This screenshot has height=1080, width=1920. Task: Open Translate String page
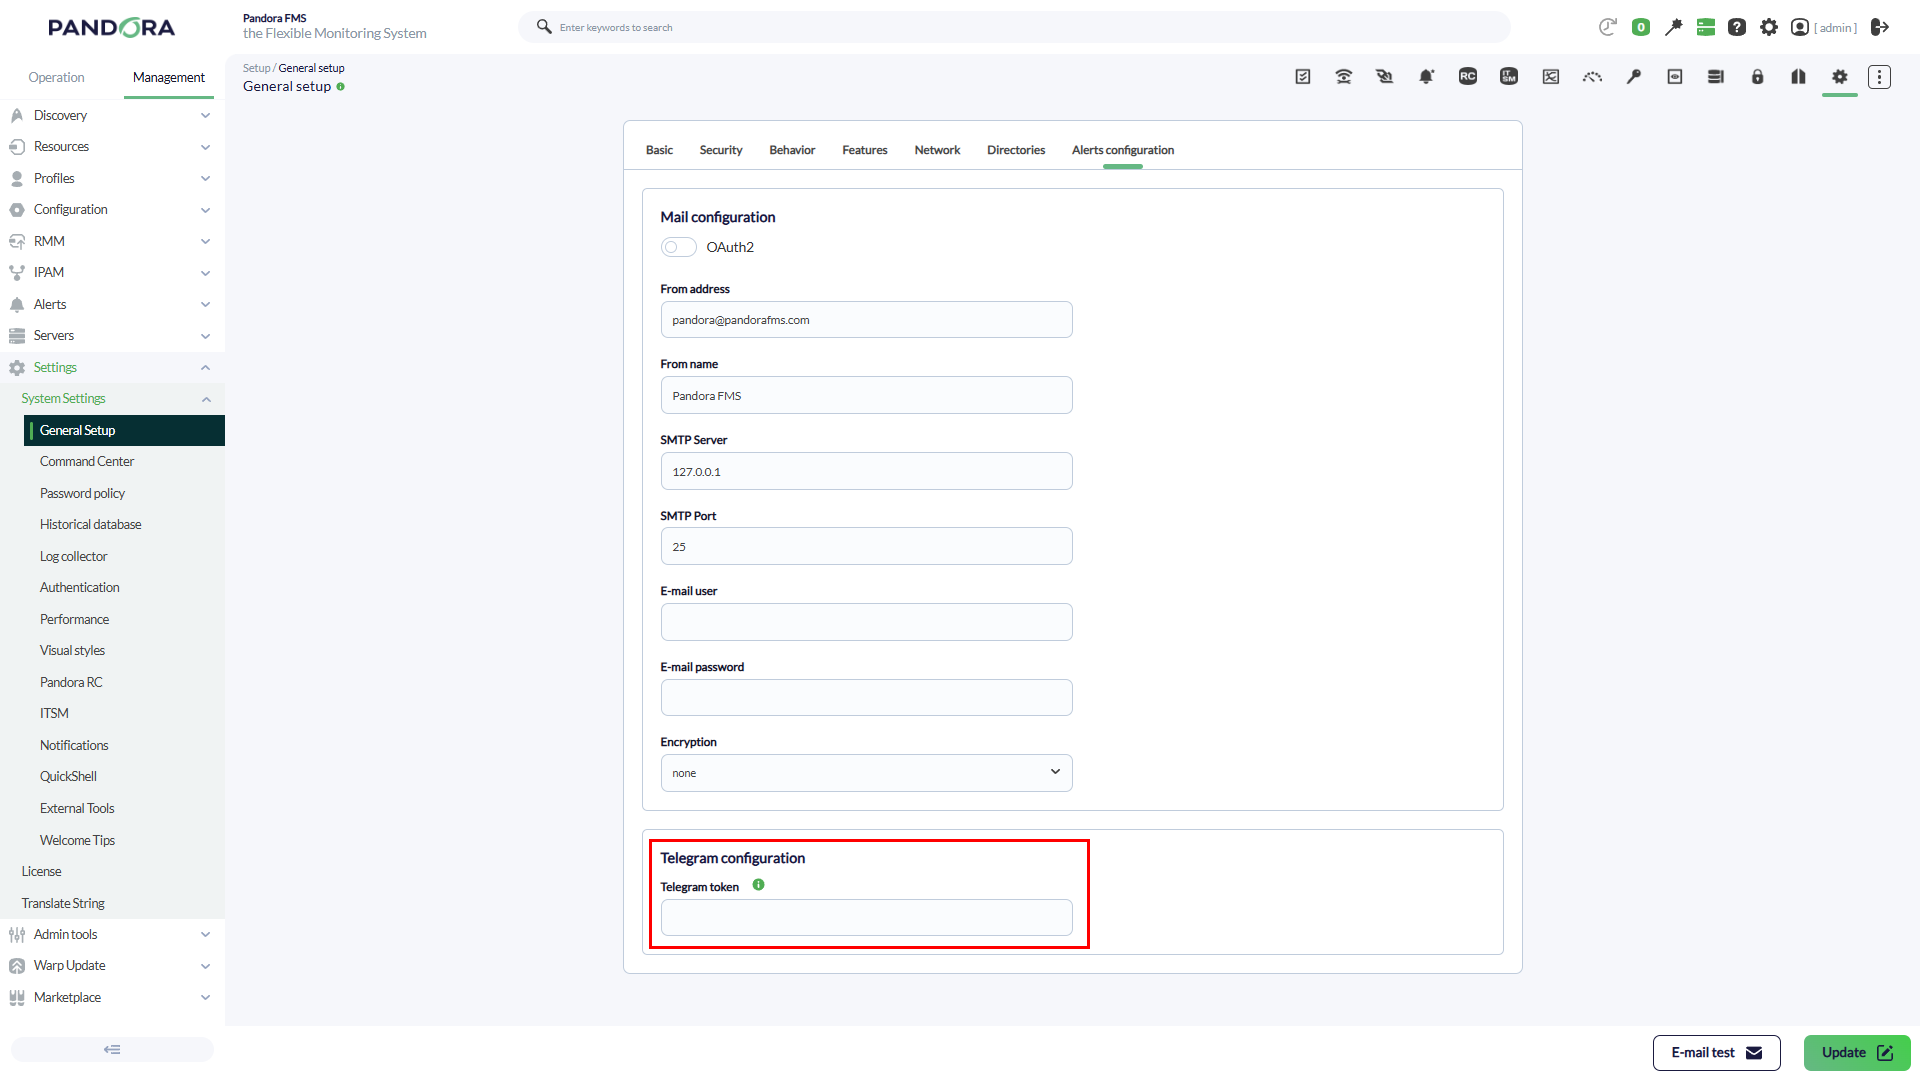[x=63, y=903]
